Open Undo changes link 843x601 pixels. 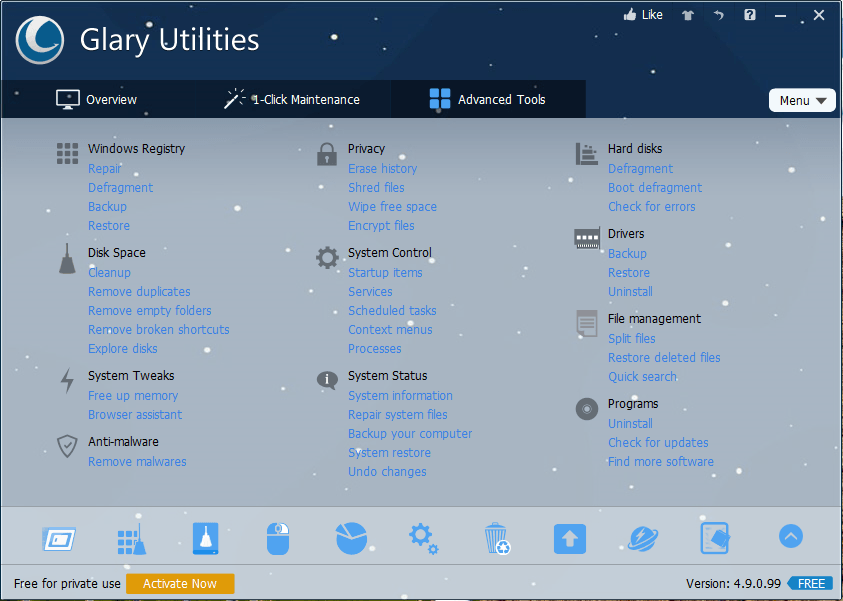(387, 471)
